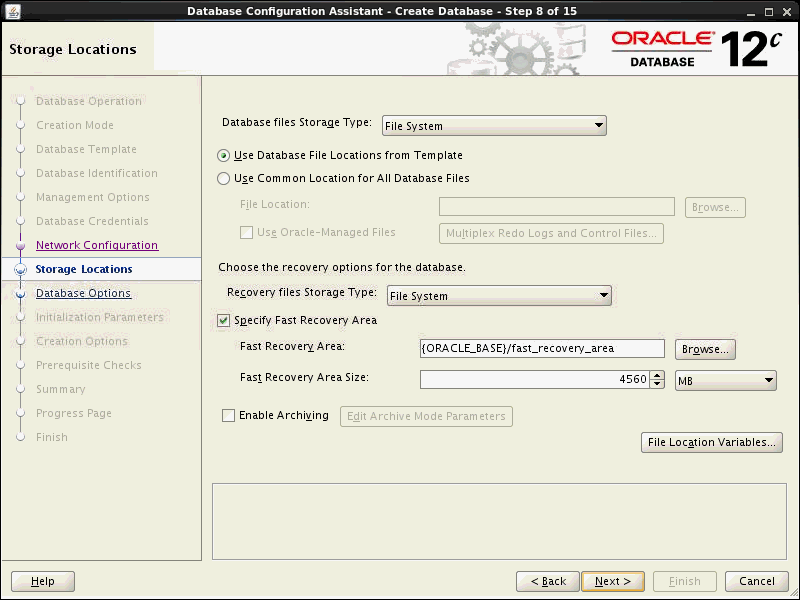Screen dimensions: 800x600
Task: Toggle Use Oracle-Managed Files checkbox
Action: (246, 233)
